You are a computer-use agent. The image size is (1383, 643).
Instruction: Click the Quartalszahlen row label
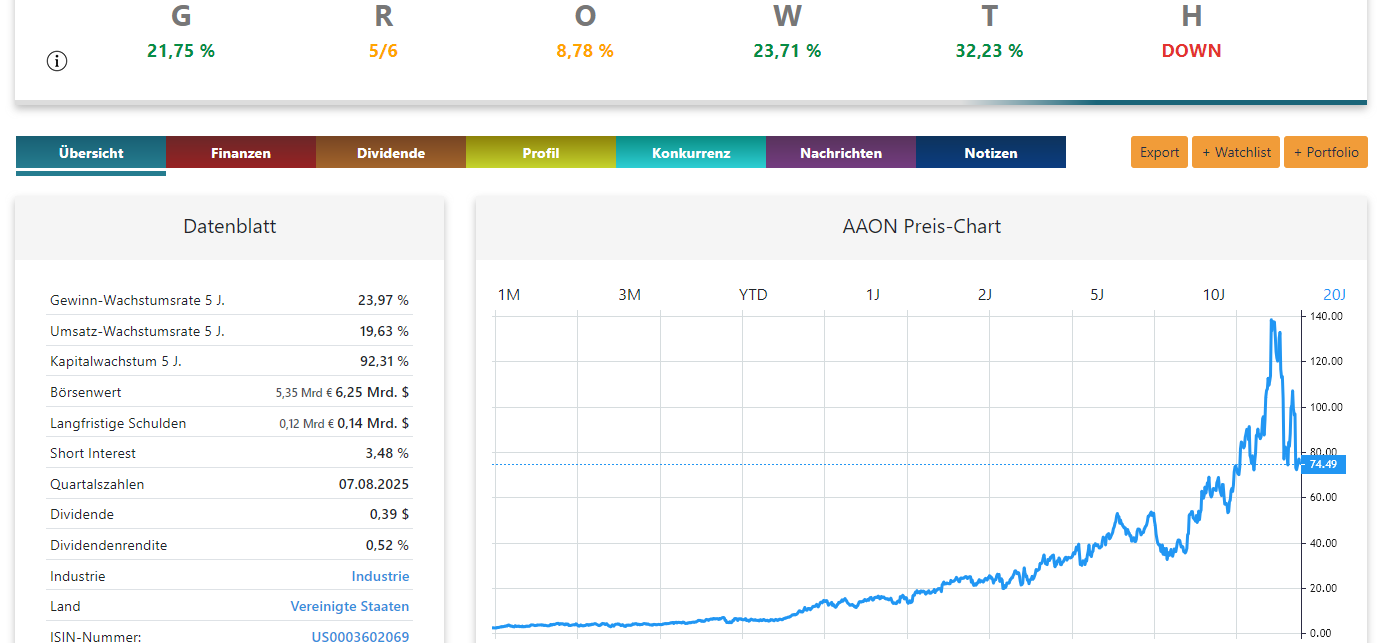97,484
